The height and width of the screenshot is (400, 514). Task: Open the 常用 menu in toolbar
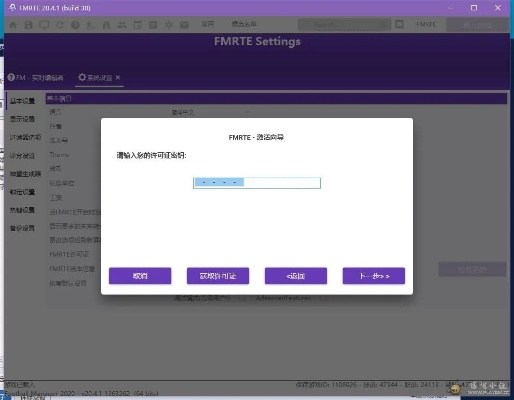207,24
